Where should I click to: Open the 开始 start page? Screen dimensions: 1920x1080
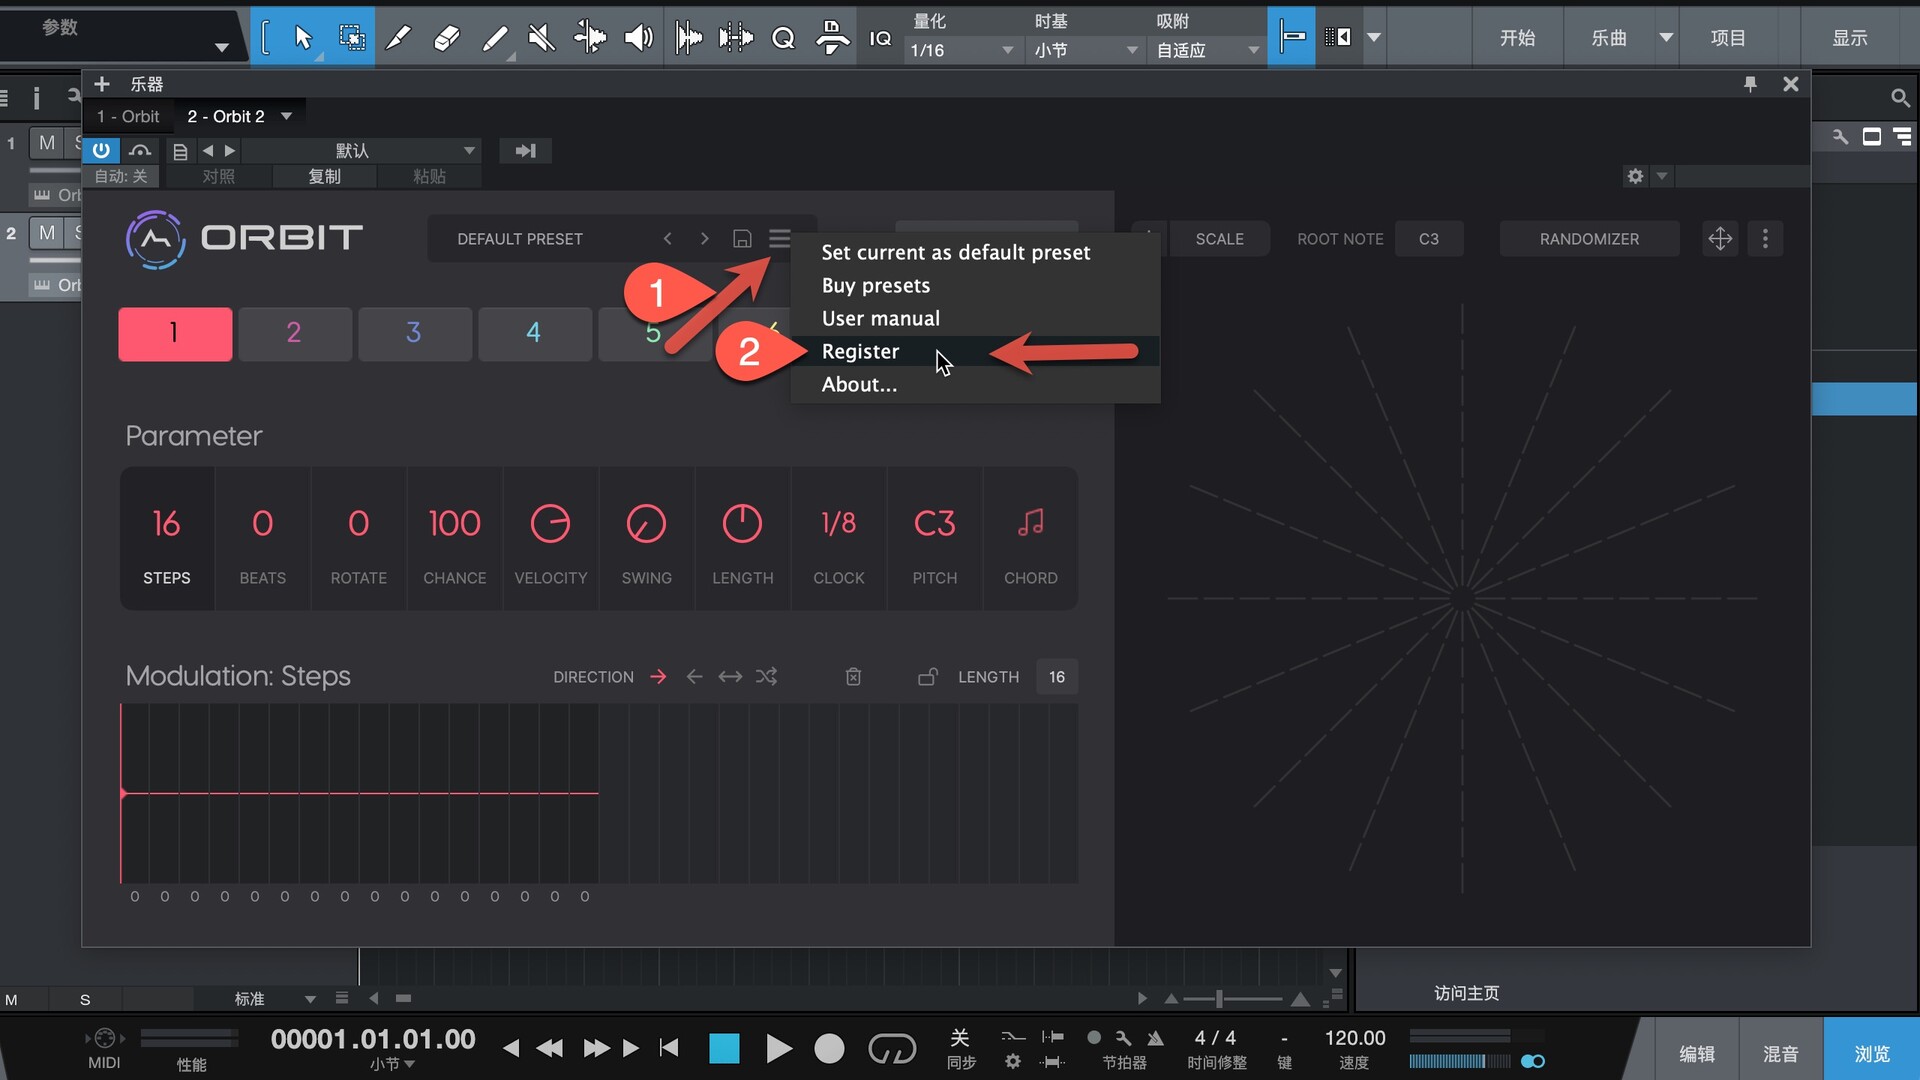click(x=1516, y=38)
